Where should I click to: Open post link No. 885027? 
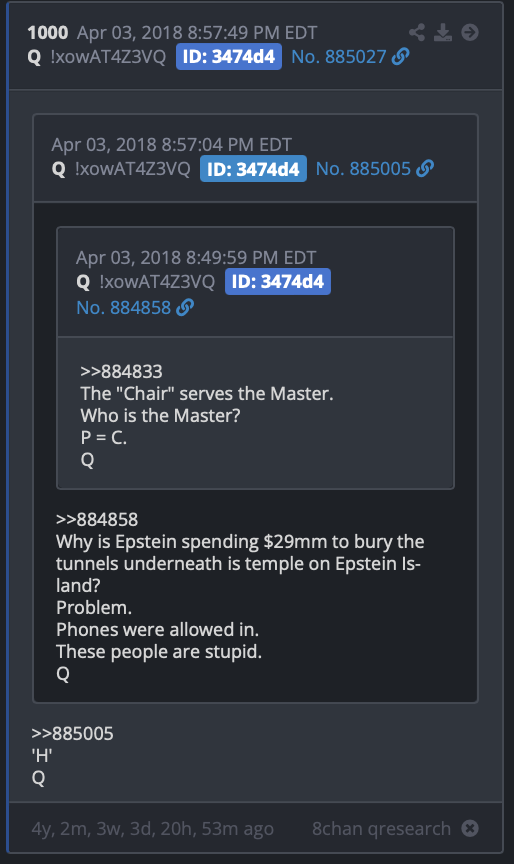339,56
